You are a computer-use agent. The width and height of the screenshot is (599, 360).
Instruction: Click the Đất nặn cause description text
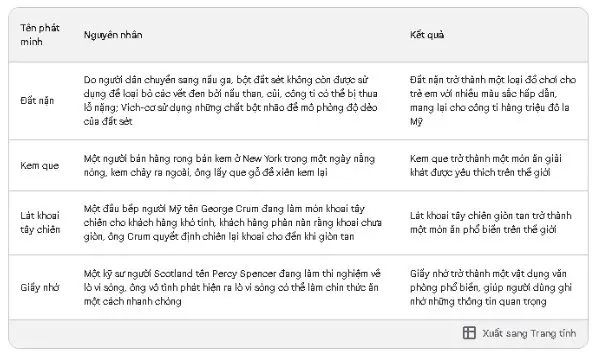(x=231, y=101)
